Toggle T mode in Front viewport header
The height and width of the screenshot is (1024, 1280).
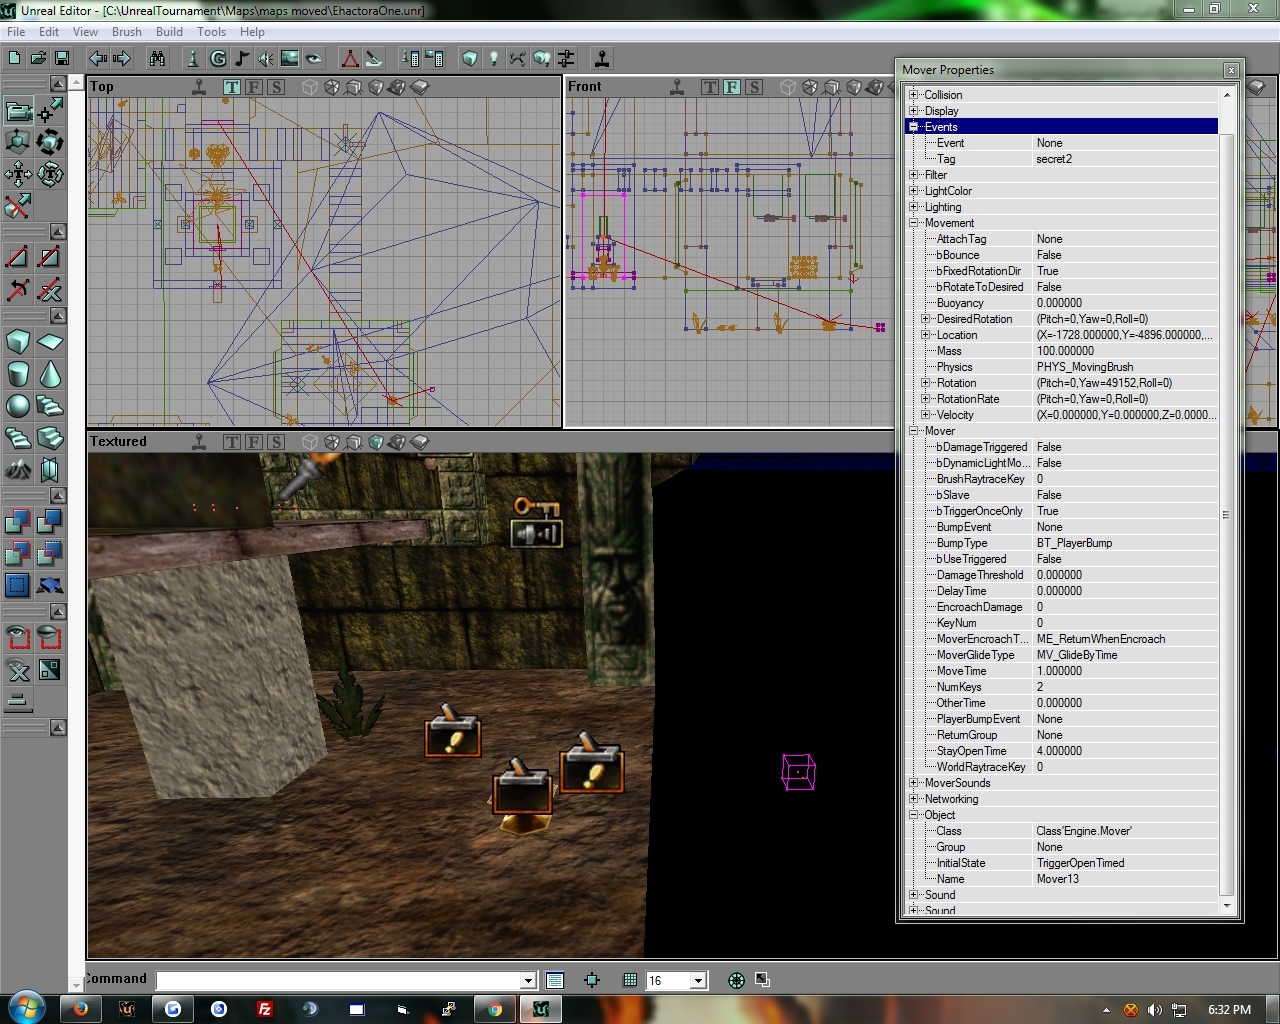click(710, 87)
